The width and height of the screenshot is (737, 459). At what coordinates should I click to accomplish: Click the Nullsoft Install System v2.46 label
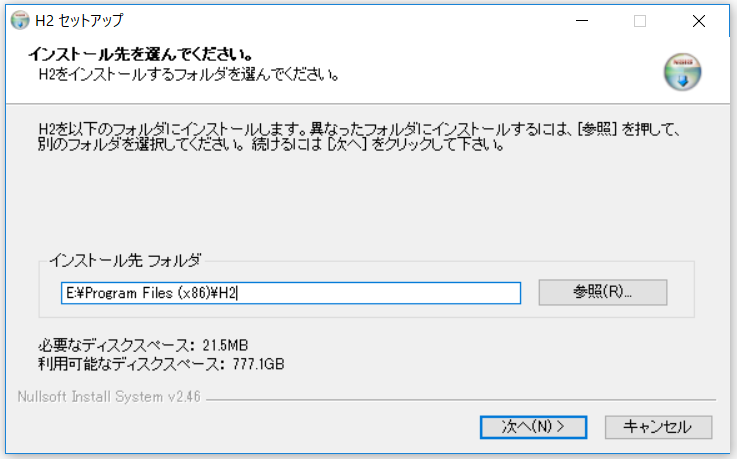click(x=110, y=397)
